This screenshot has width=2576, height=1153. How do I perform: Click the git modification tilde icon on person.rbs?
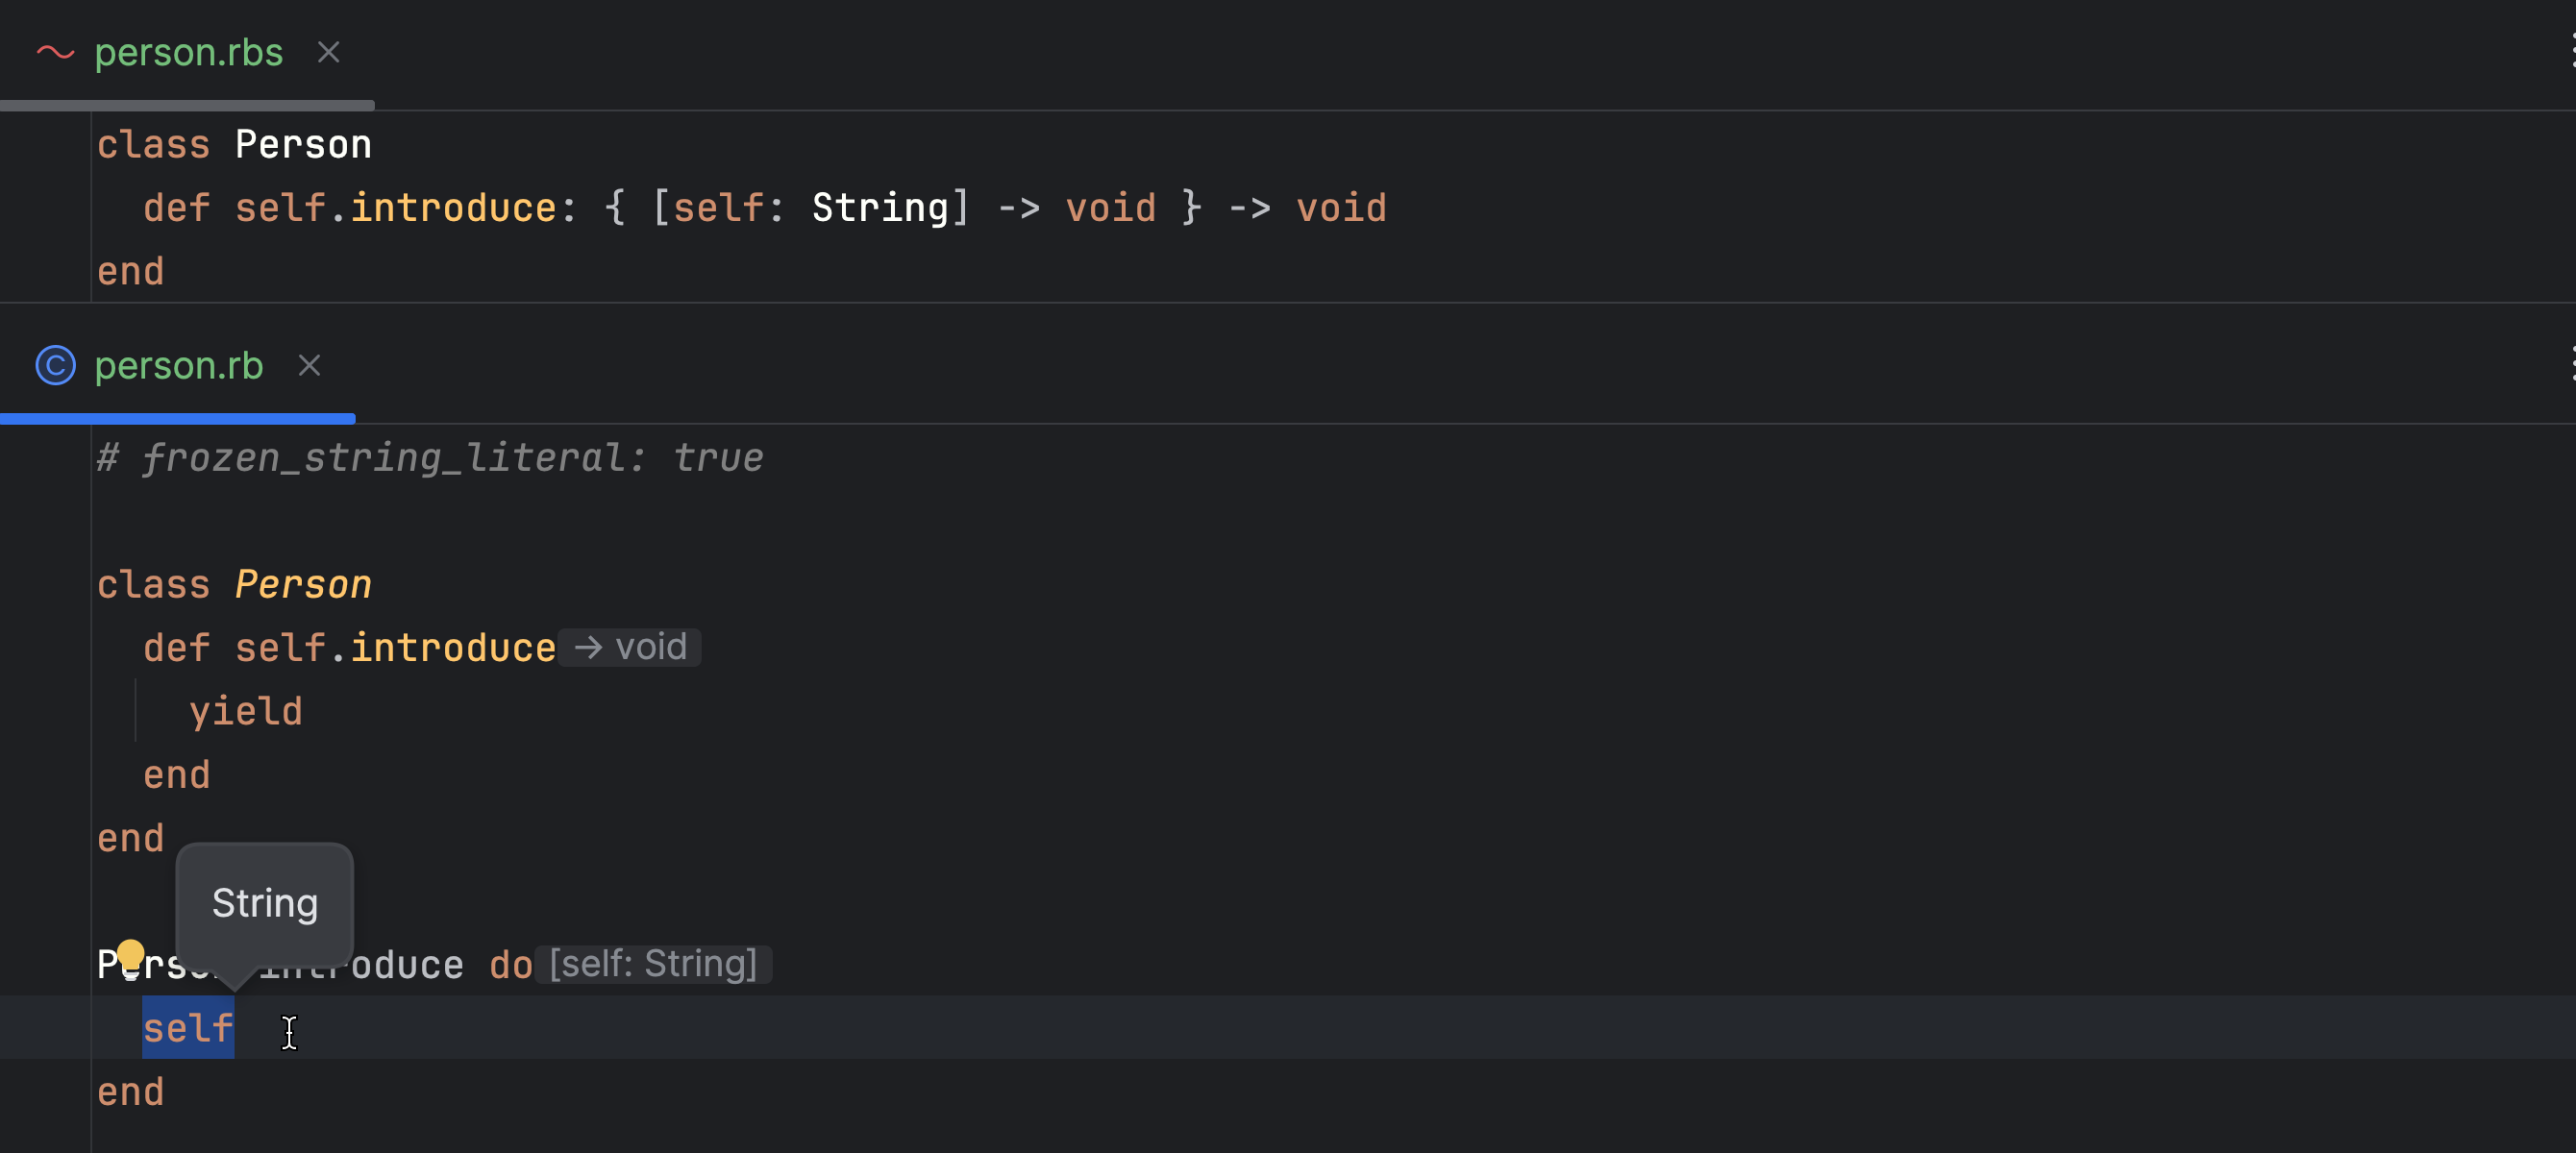point(51,49)
